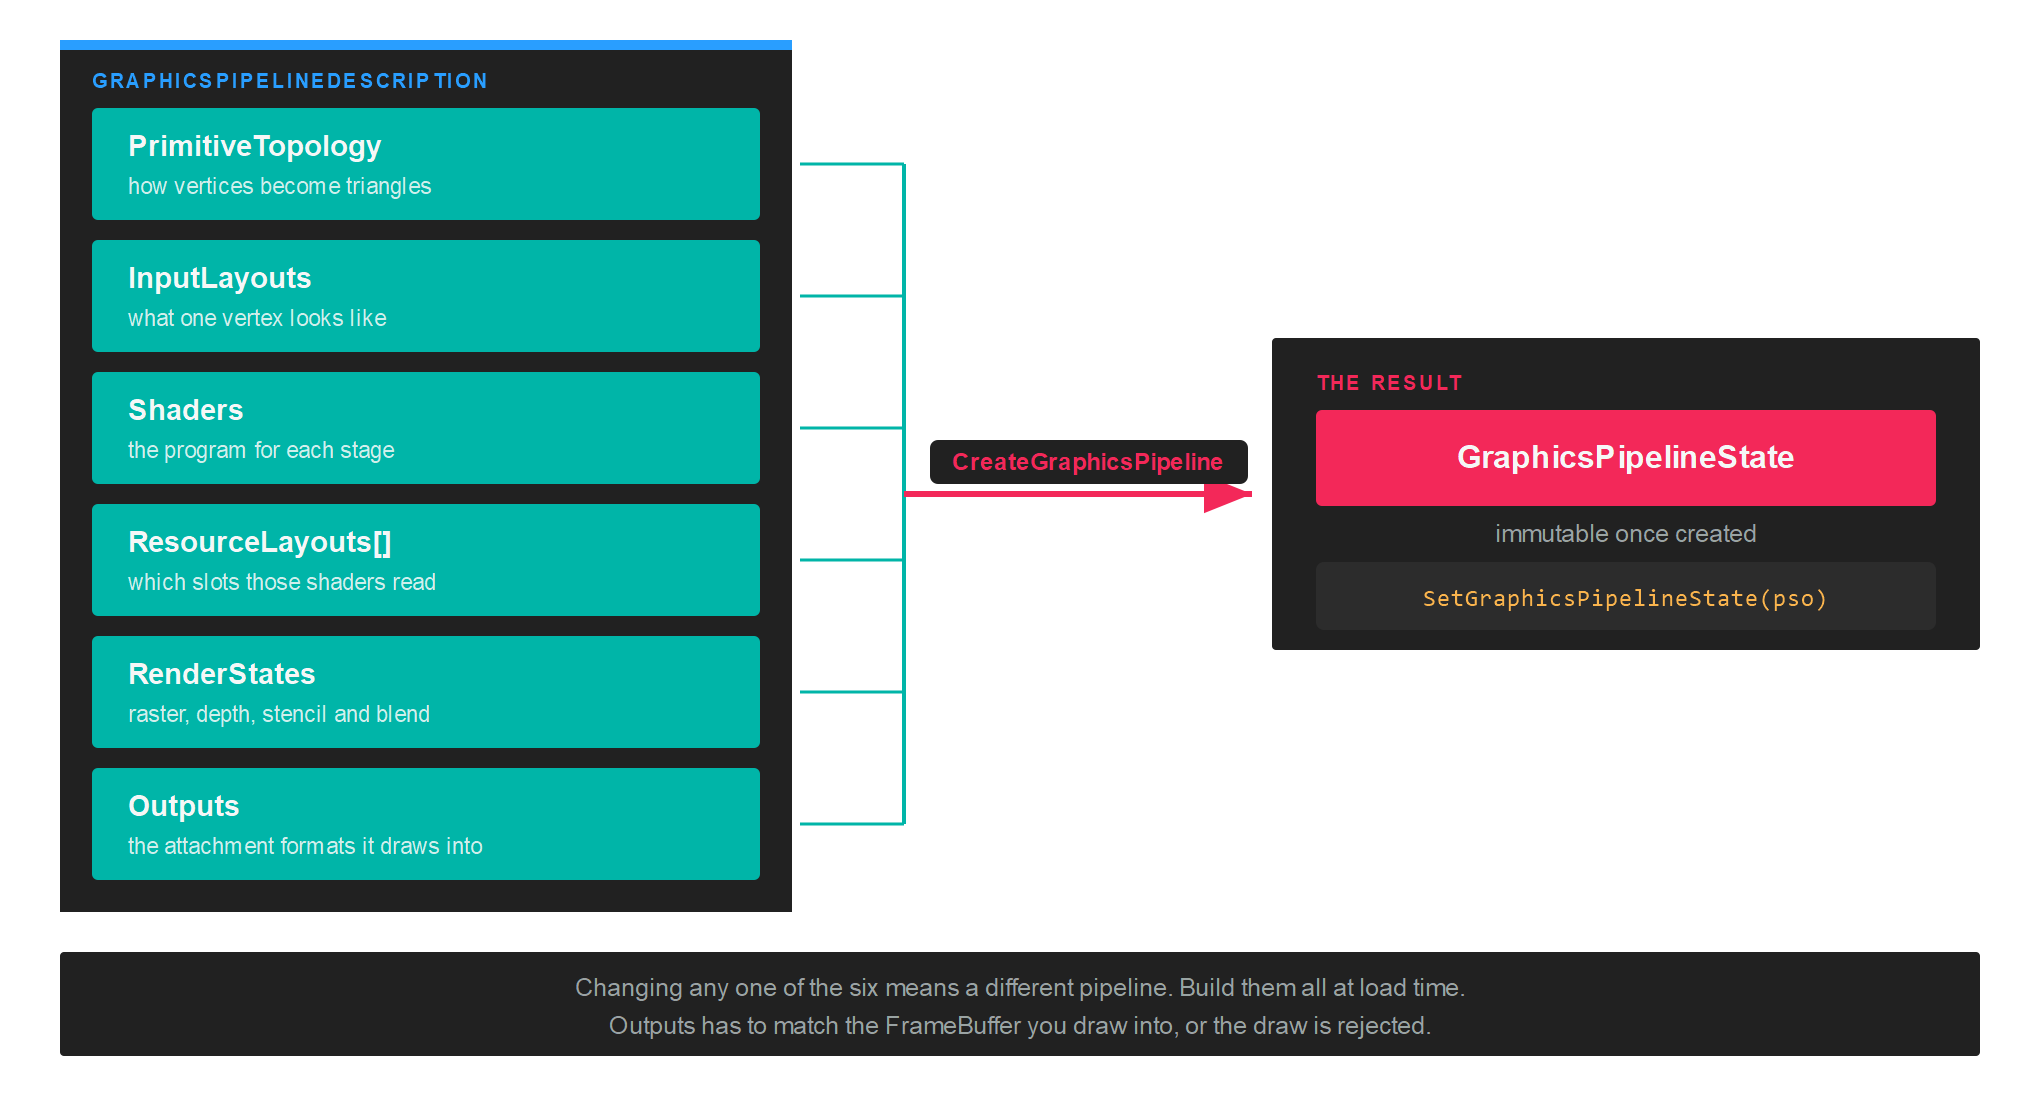Click the line about Outputs matching FrameBuffer
The image size is (2040, 1096).
click(x=1020, y=1026)
